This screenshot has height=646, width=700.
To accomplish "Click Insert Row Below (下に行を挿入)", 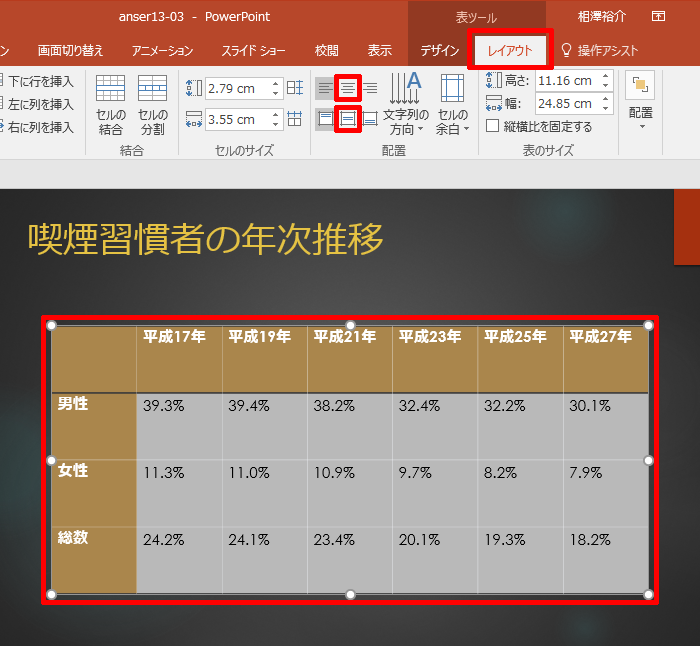I will pyautogui.click(x=38, y=81).
